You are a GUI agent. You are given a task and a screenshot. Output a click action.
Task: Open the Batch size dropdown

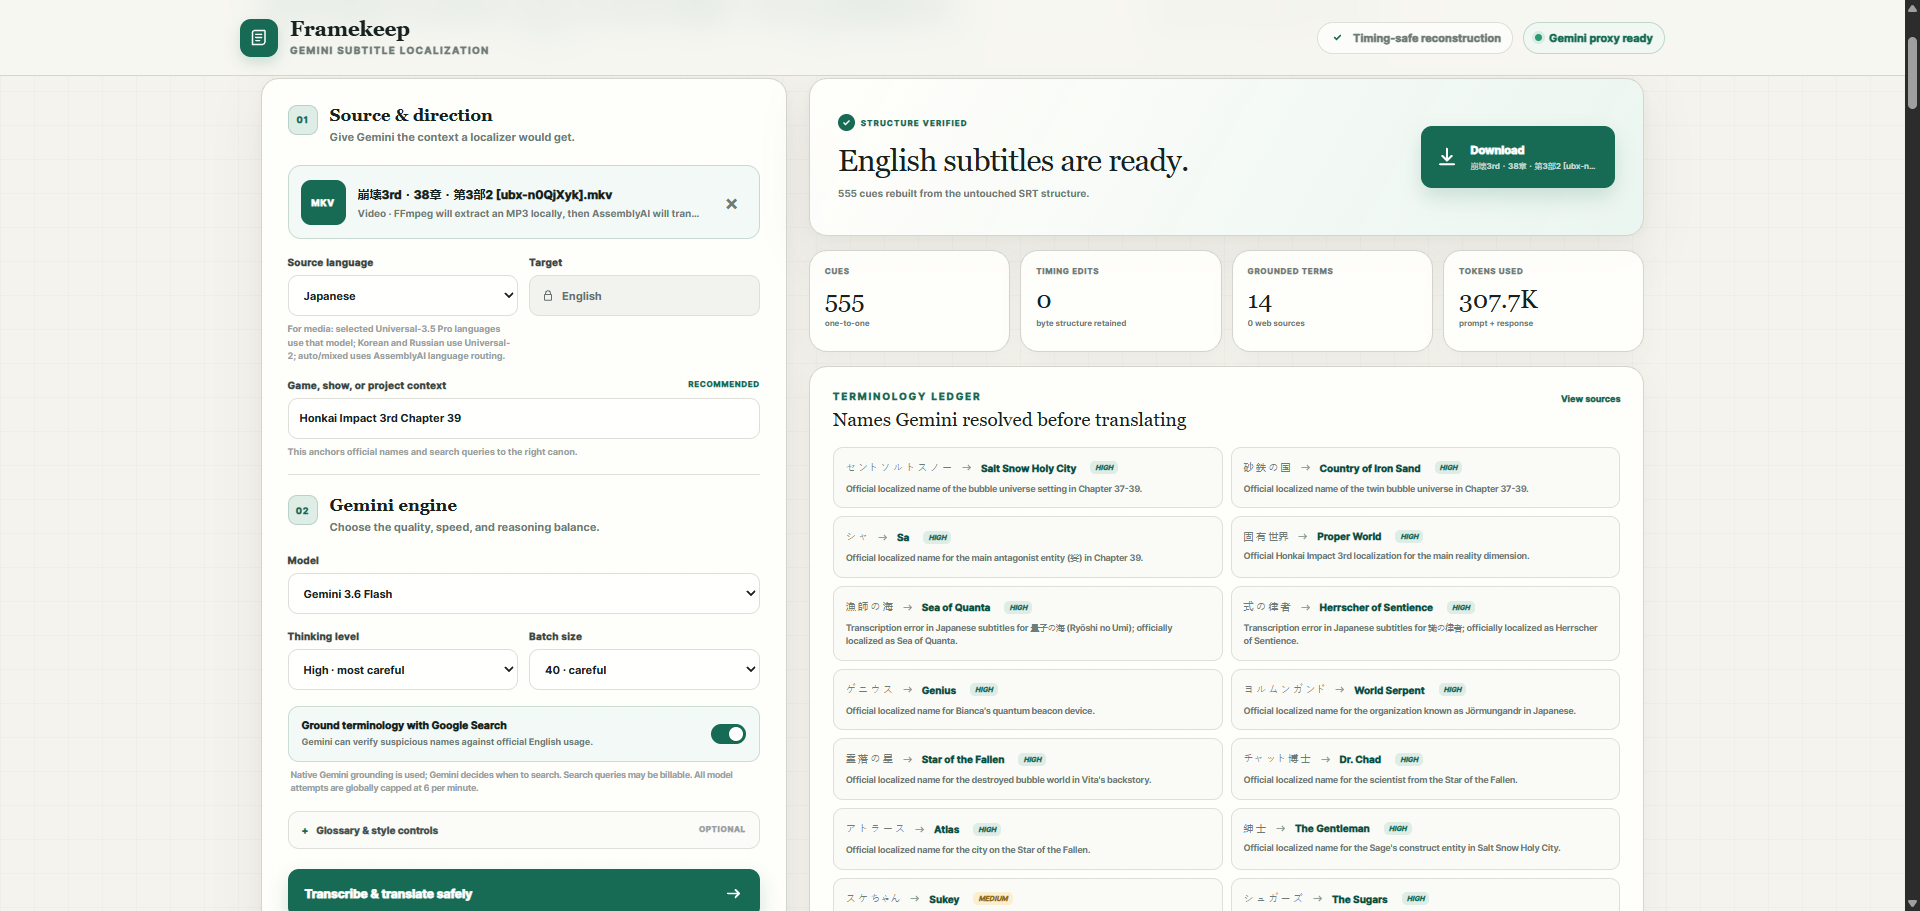tap(644, 670)
